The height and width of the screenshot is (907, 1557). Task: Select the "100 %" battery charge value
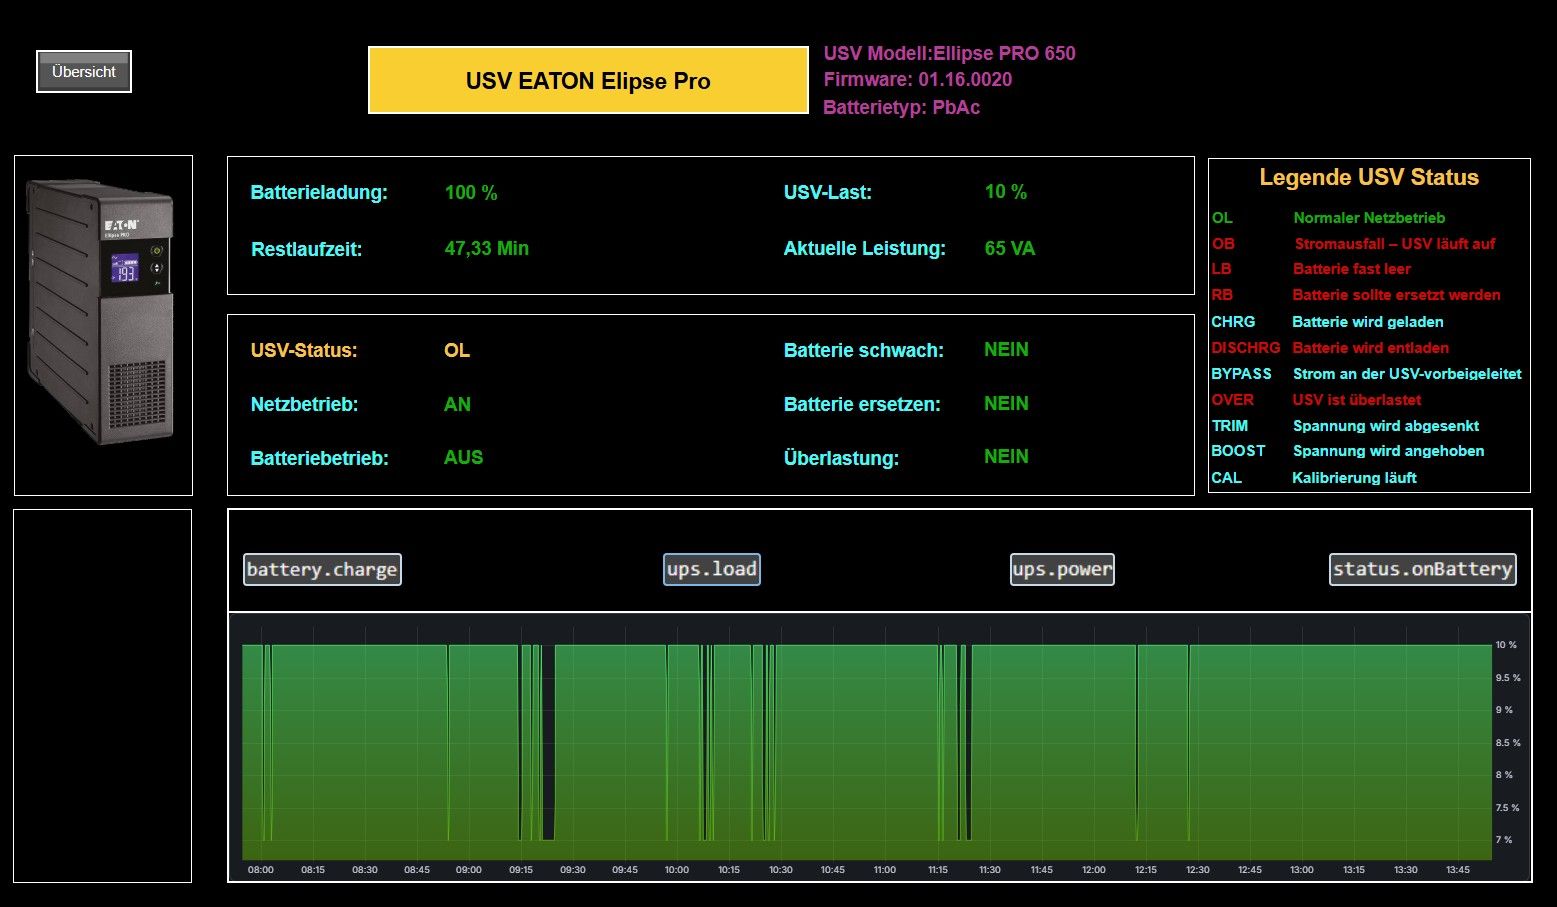click(x=471, y=193)
